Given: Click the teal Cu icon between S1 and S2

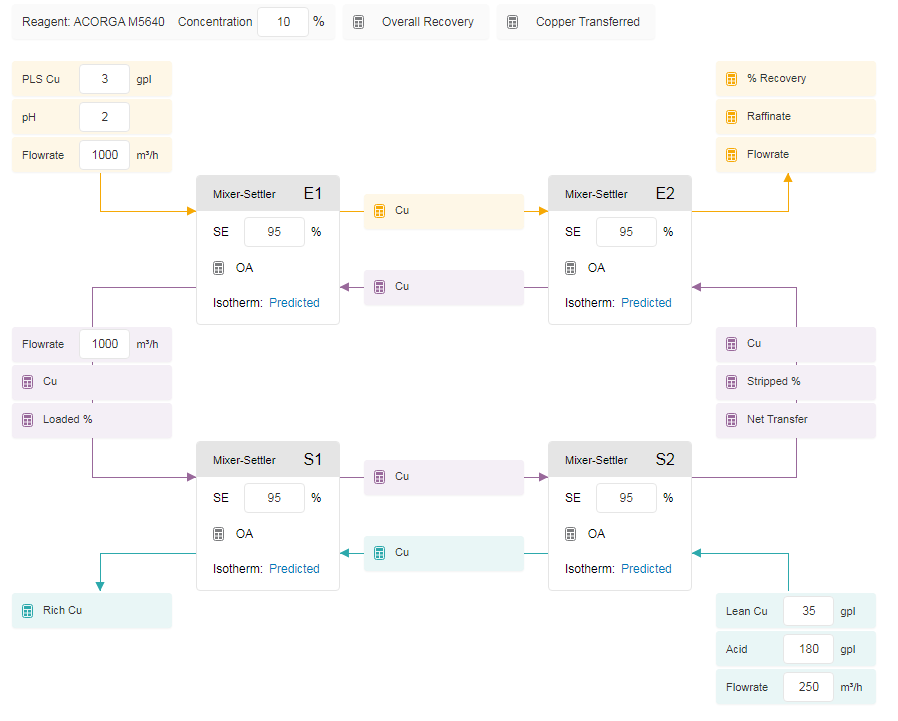Looking at the screenshot, I should coord(379,553).
